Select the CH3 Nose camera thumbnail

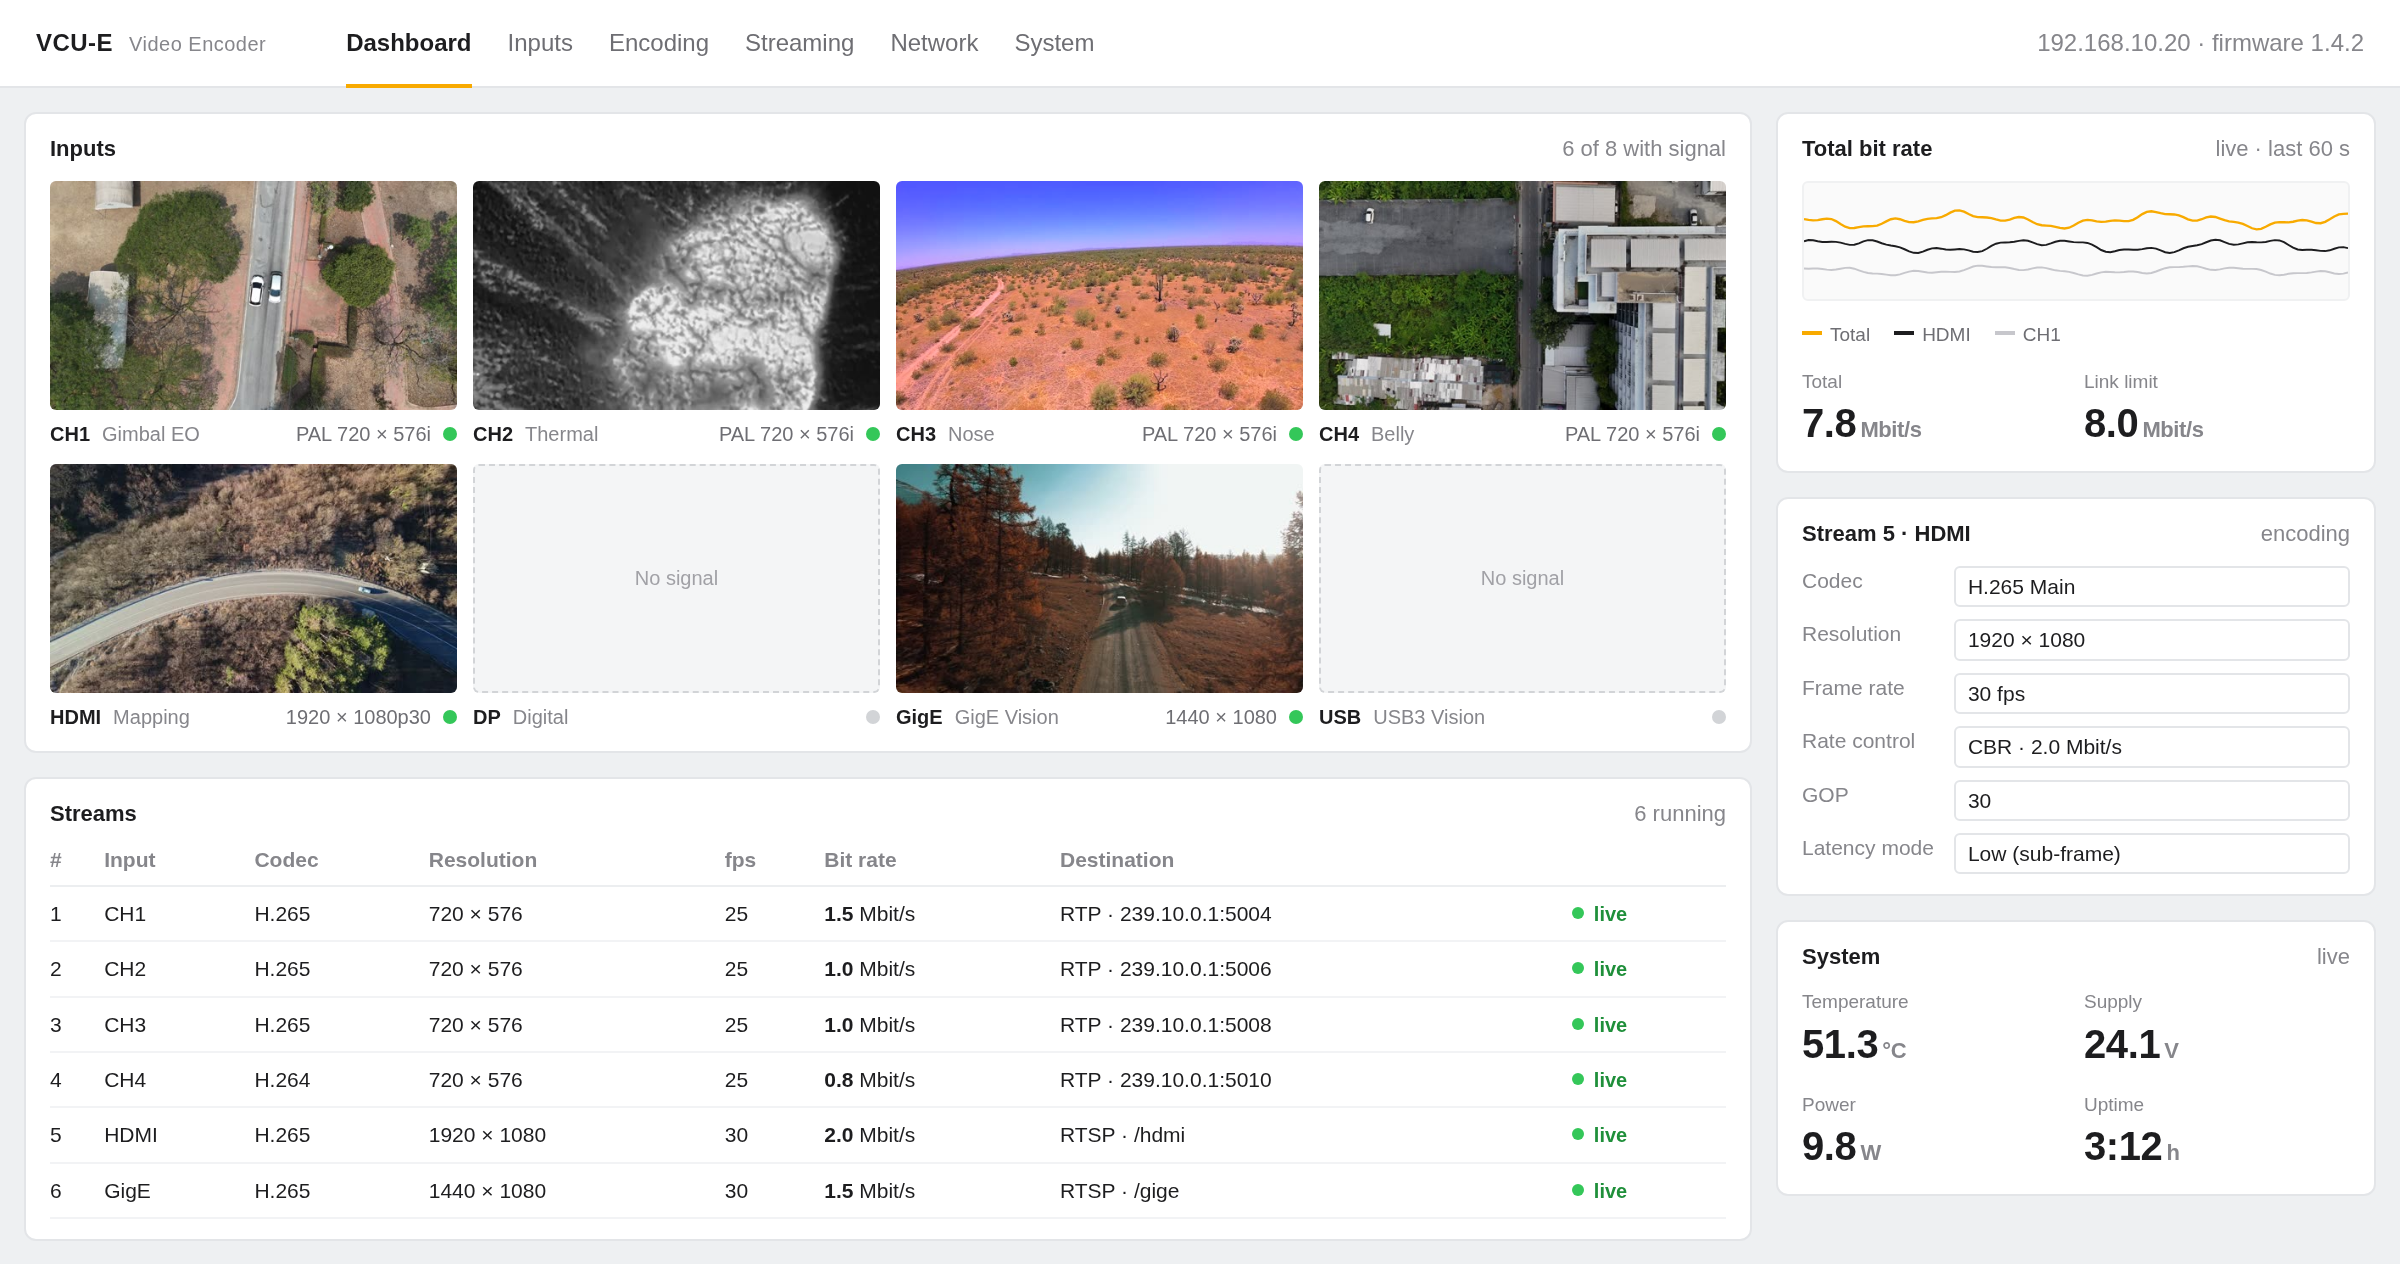point(1099,295)
